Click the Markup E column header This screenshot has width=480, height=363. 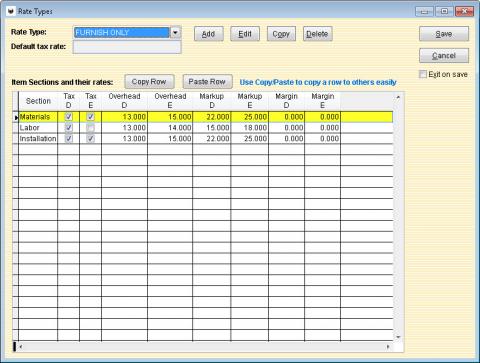pyautogui.click(x=250, y=101)
